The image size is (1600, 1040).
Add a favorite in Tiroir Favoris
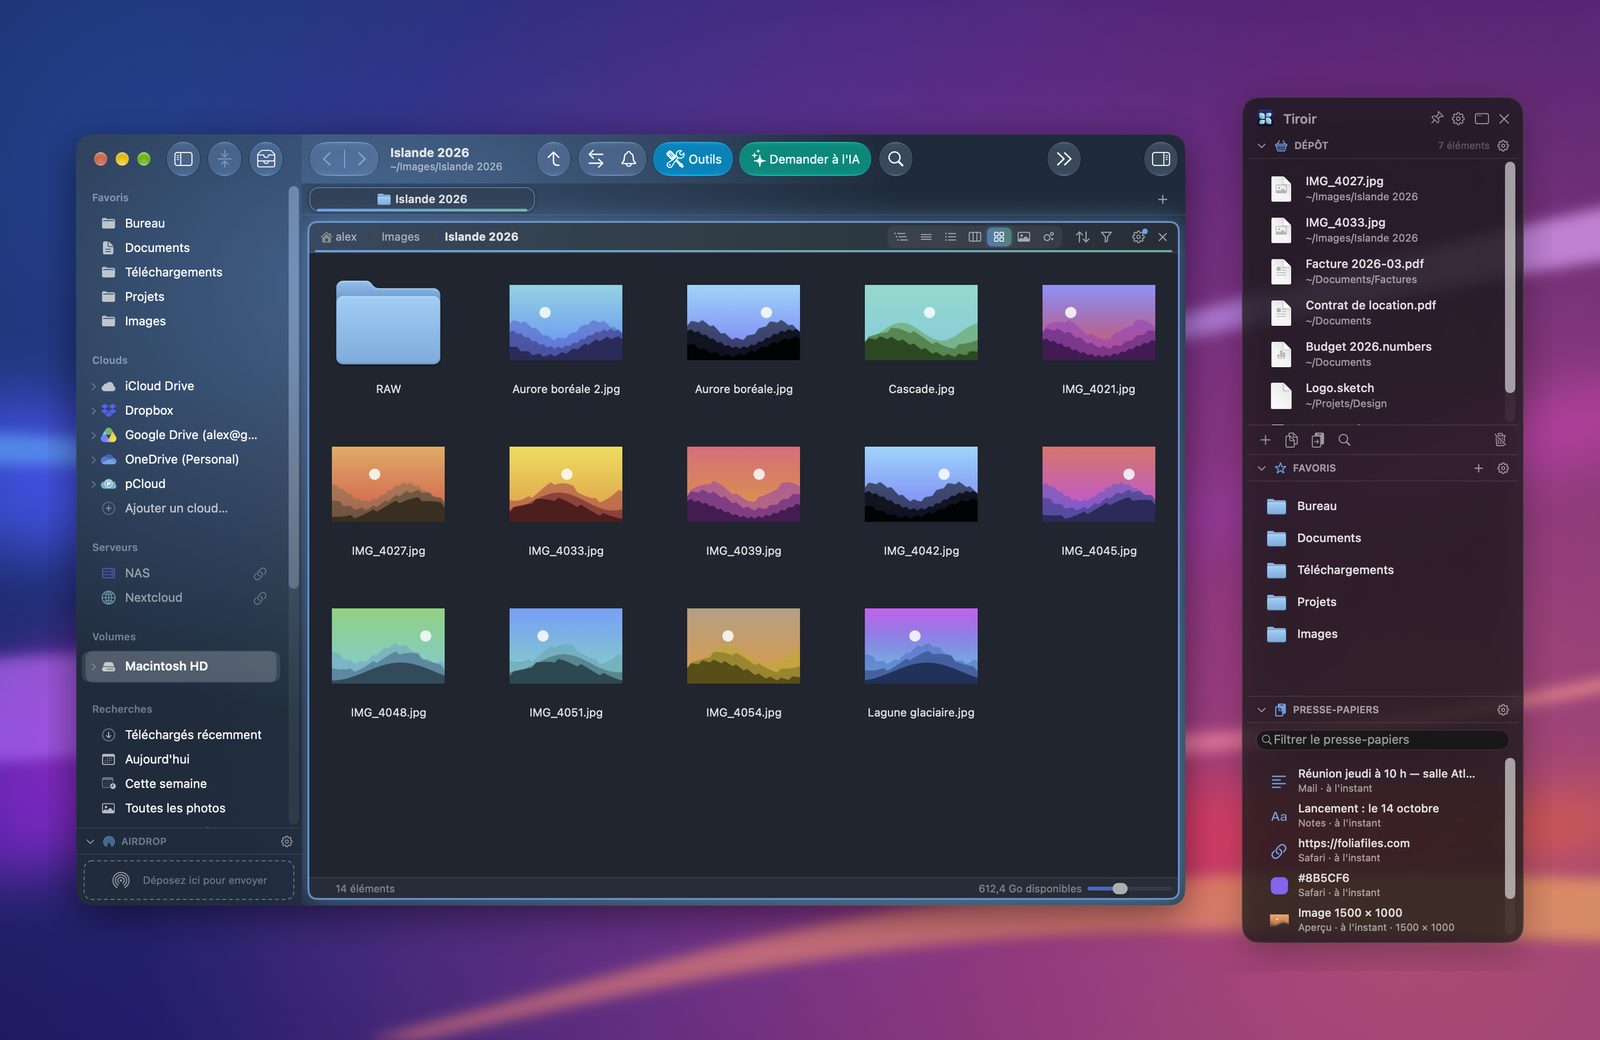[x=1478, y=468]
